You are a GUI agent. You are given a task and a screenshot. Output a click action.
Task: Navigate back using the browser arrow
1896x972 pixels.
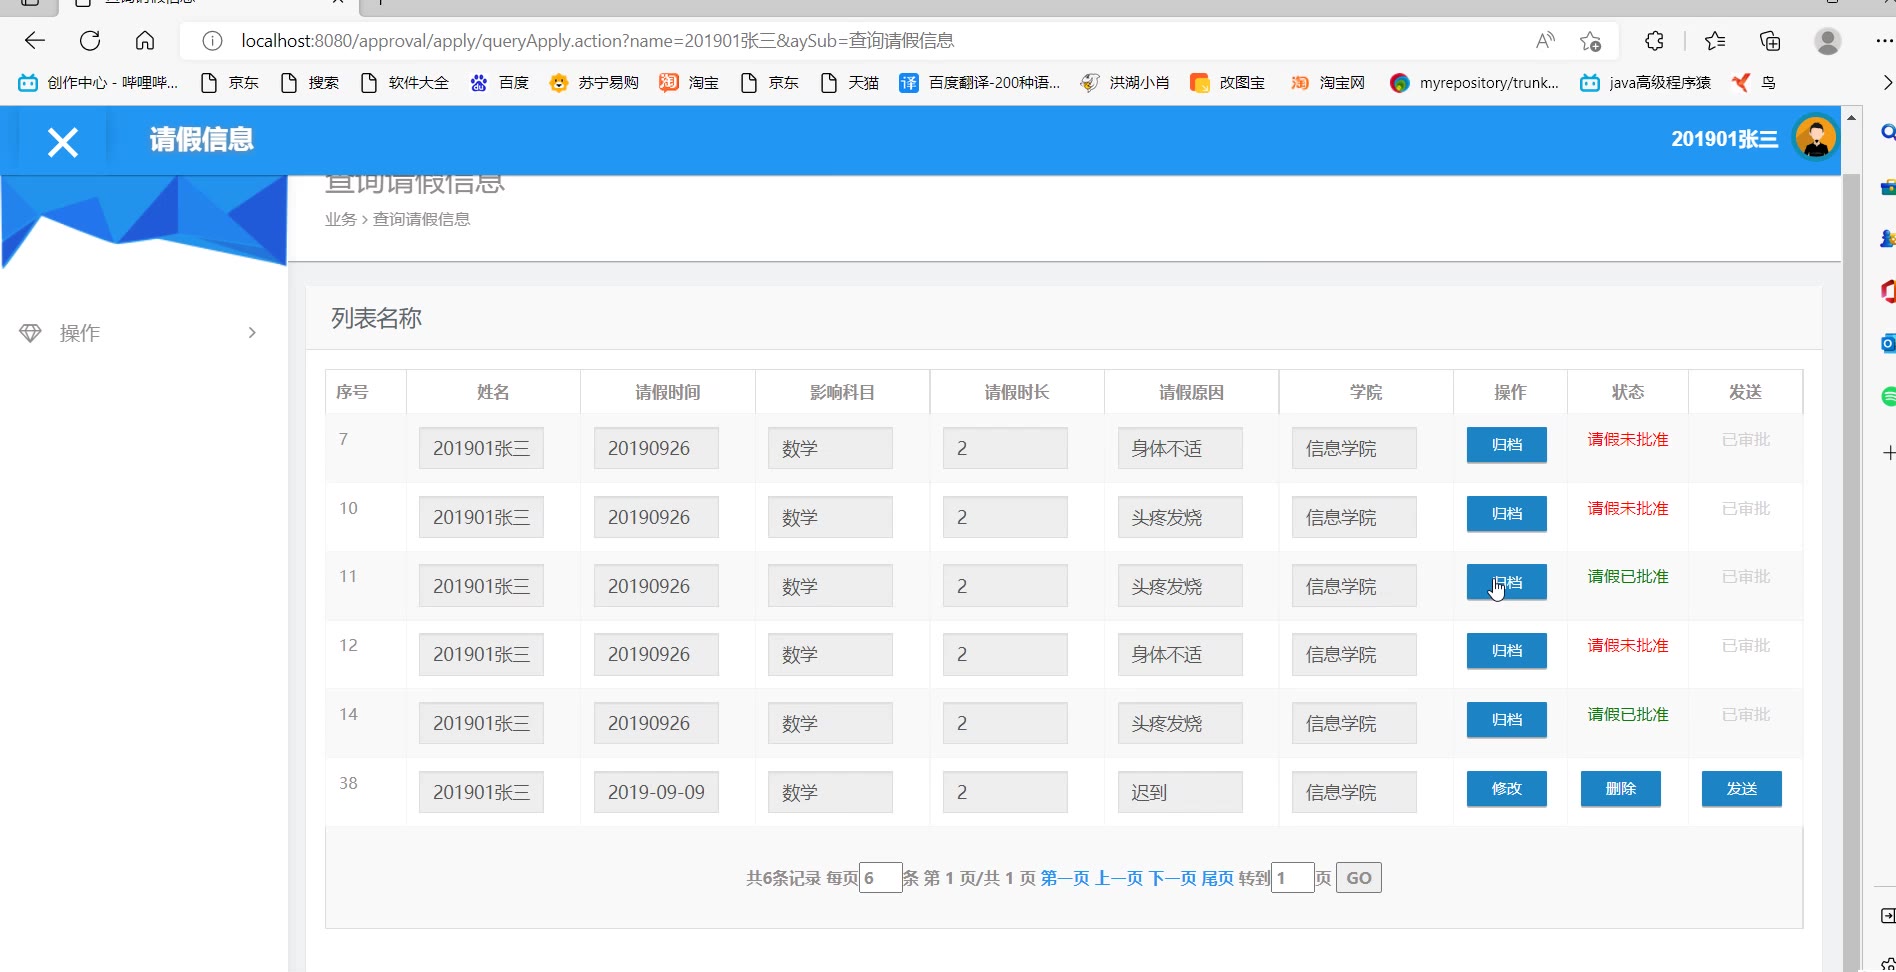[35, 41]
